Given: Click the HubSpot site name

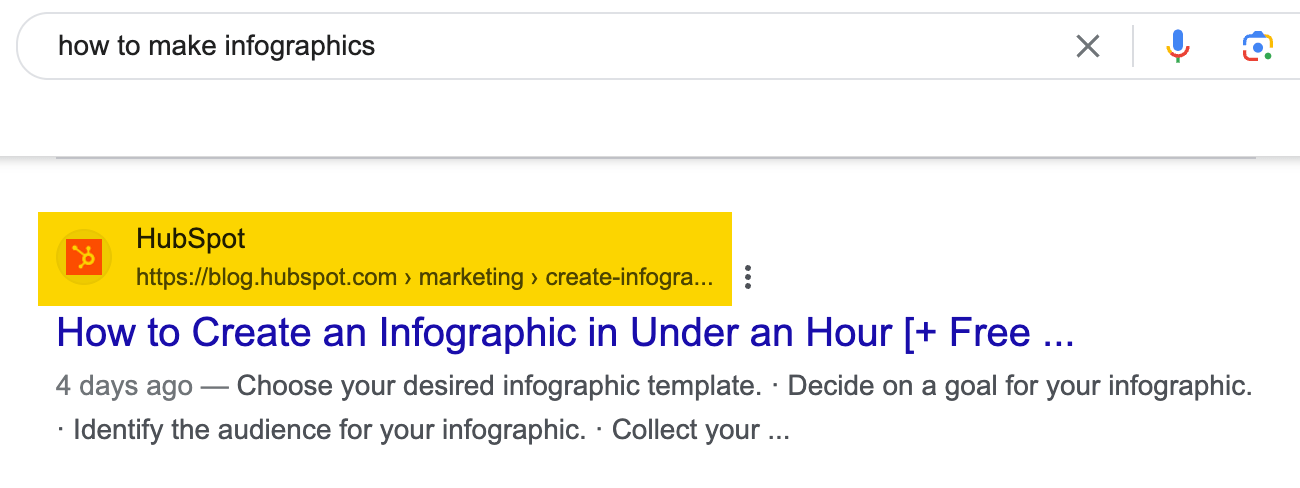Looking at the screenshot, I should click(x=190, y=240).
